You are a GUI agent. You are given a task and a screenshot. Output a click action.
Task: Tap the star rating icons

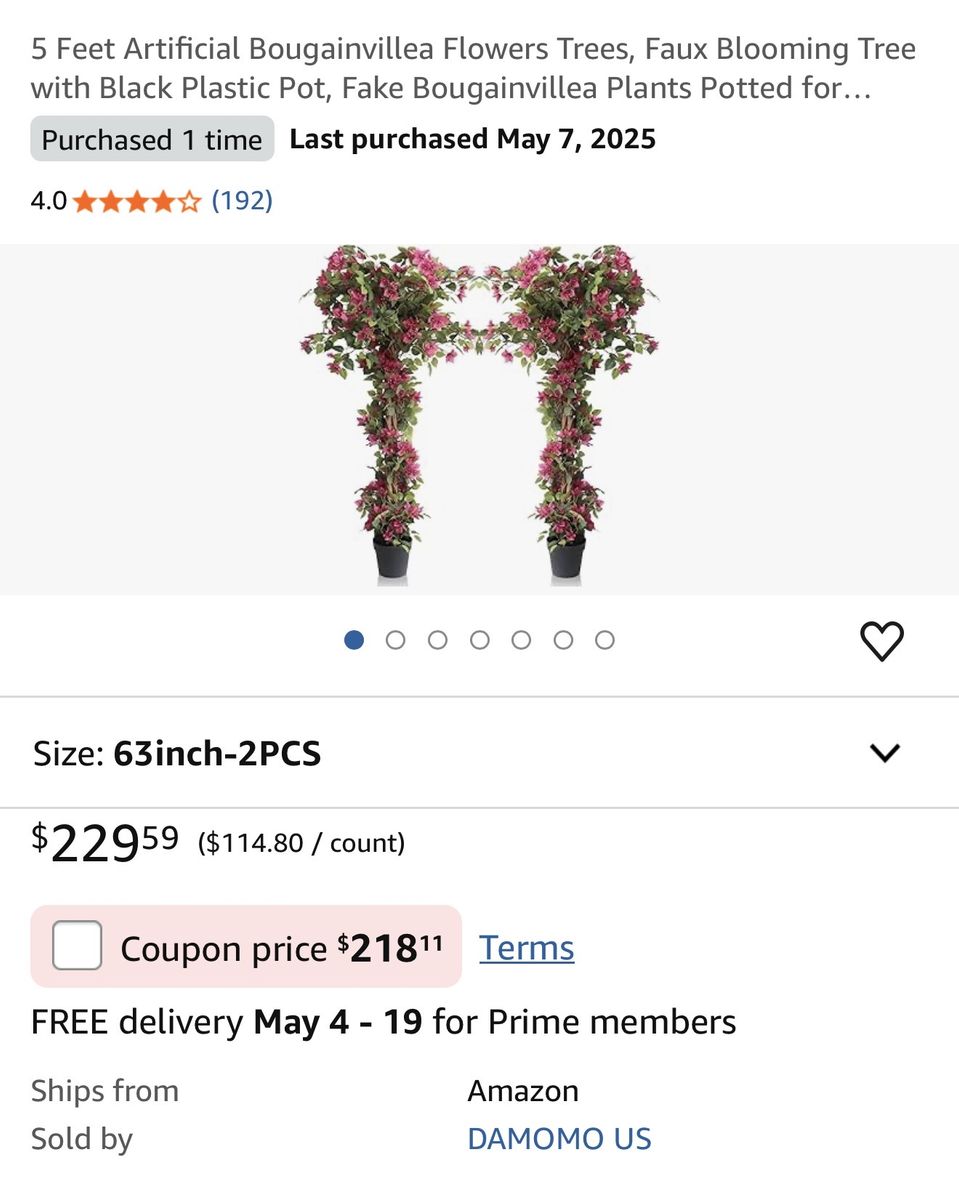click(x=137, y=202)
